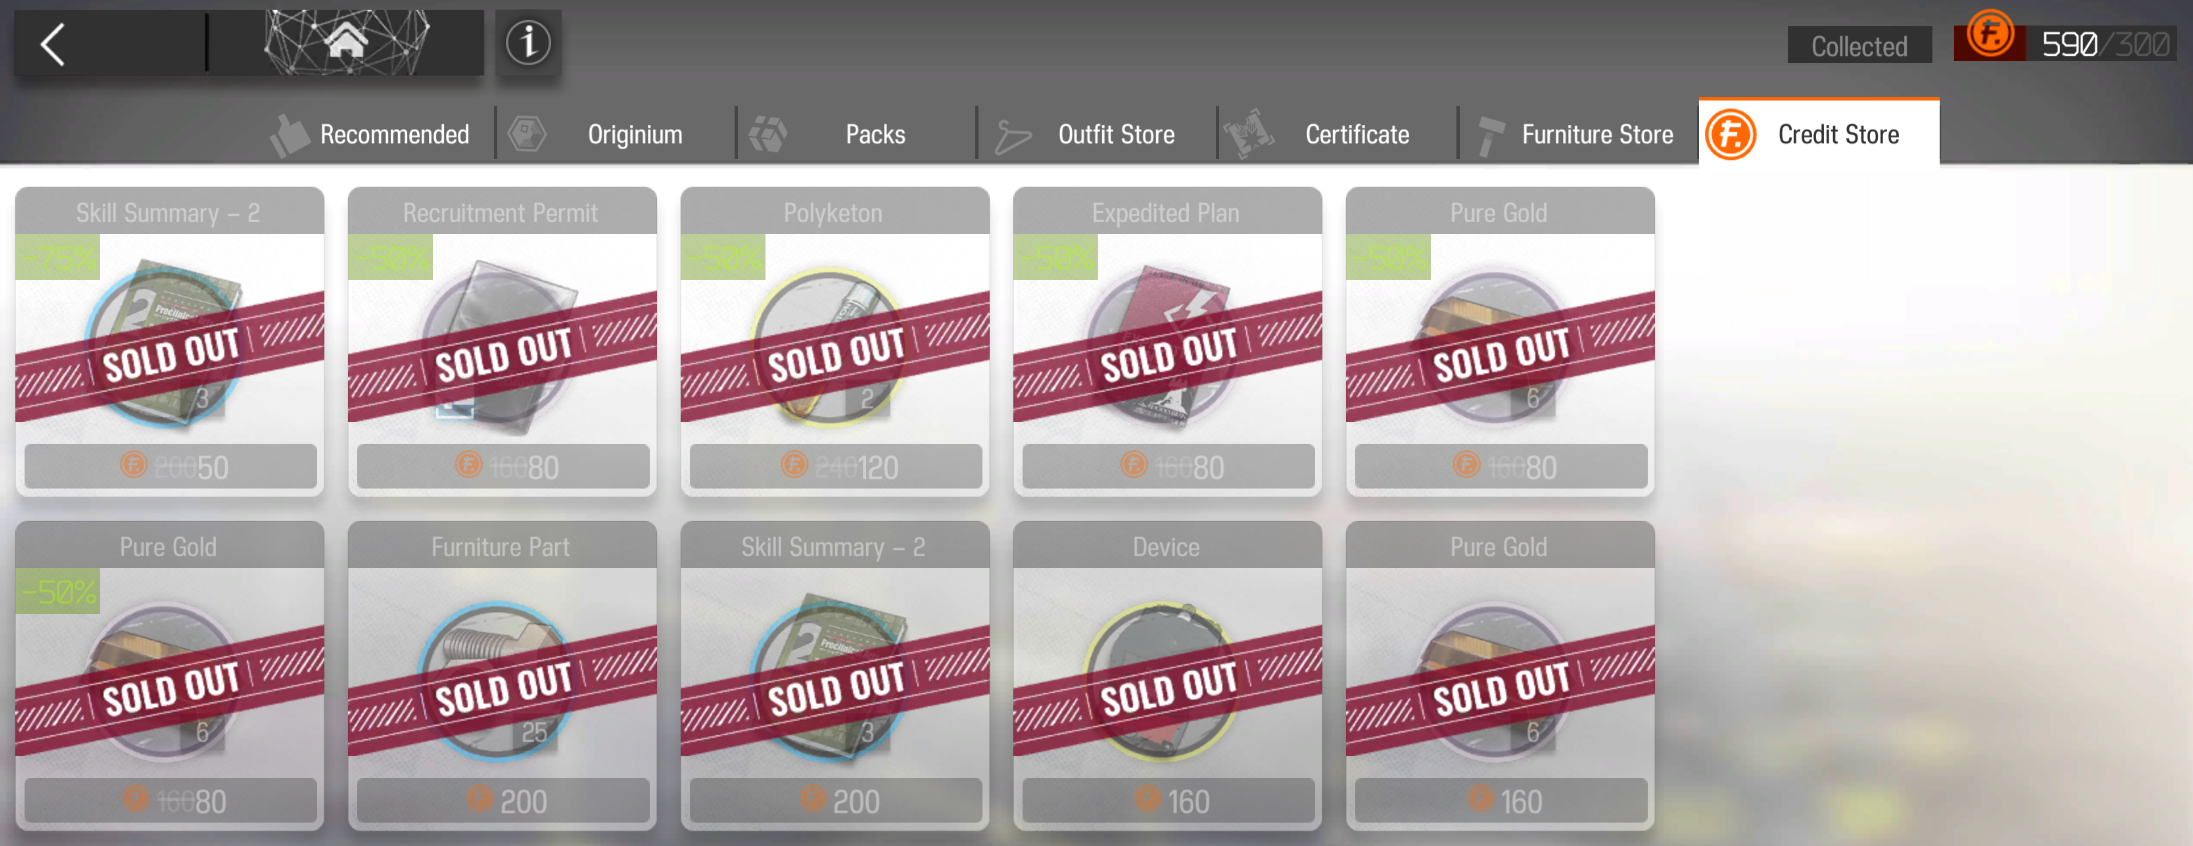Screen dimensions: 2193x846
Task: Open the info circle icon
Action: [528, 42]
